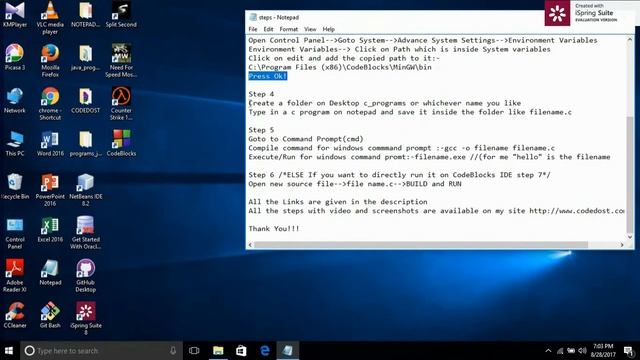The width and height of the screenshot is (640, 360).
Task: Launch Word 2016 desktop shortcut
Action: pos(50,143)
